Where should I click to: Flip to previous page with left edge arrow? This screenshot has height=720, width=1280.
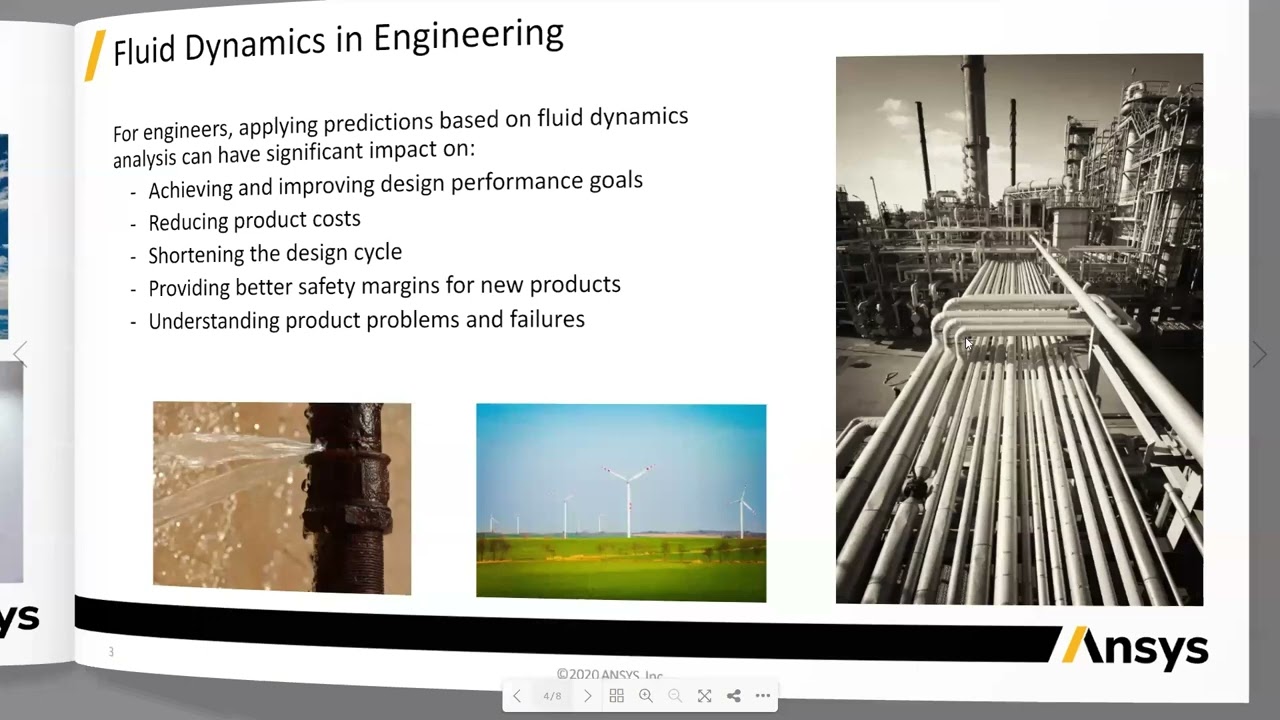click(20, 353)
